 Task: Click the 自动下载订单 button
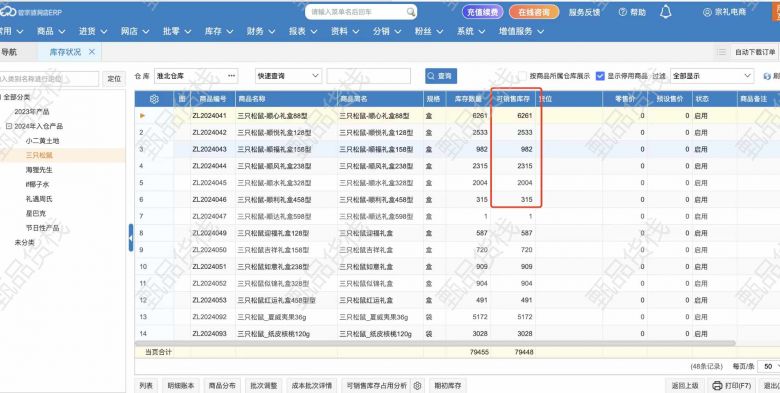point(755,52)
